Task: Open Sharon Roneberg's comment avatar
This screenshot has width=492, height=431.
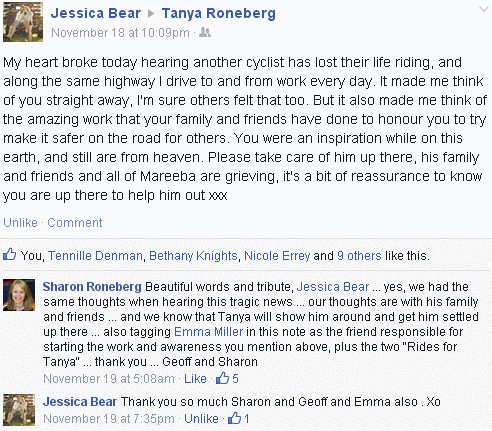Action: pyautogui.click(x=19, y=295)
